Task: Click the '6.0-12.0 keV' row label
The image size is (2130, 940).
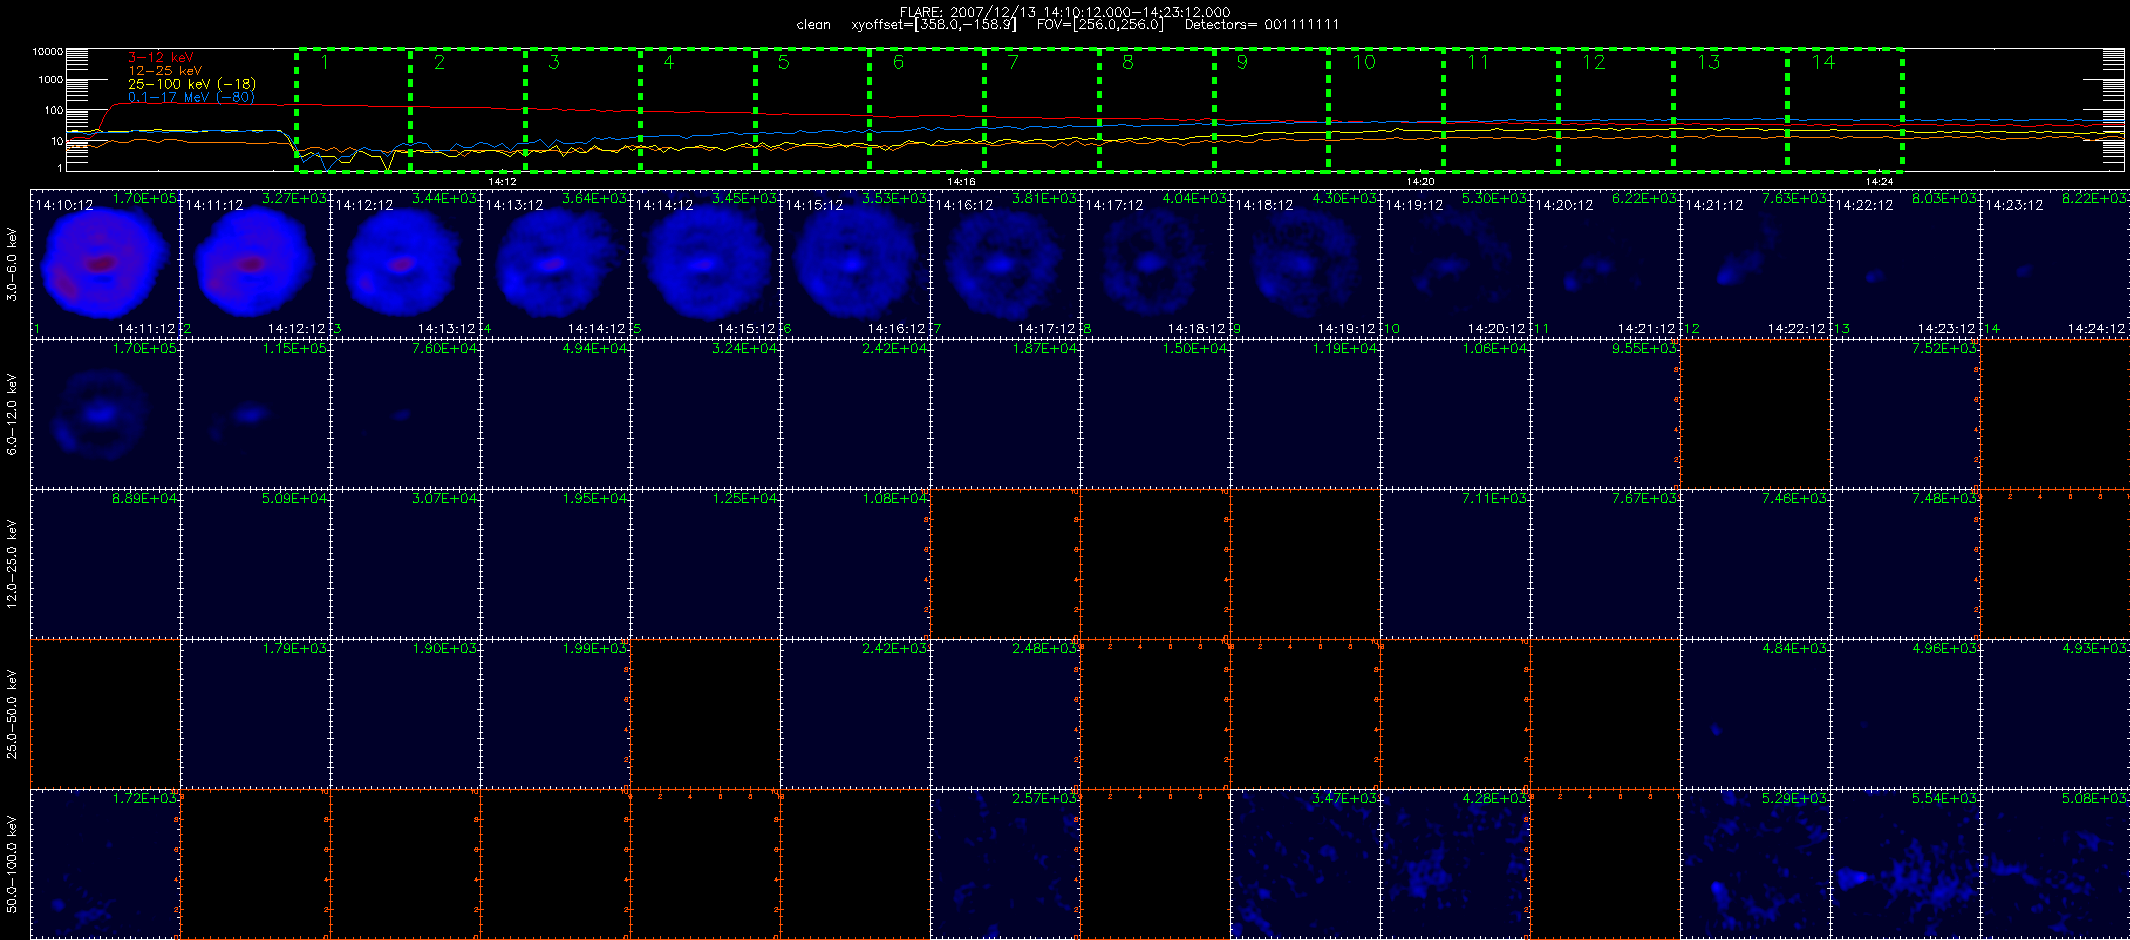Action: click(12, 414)
